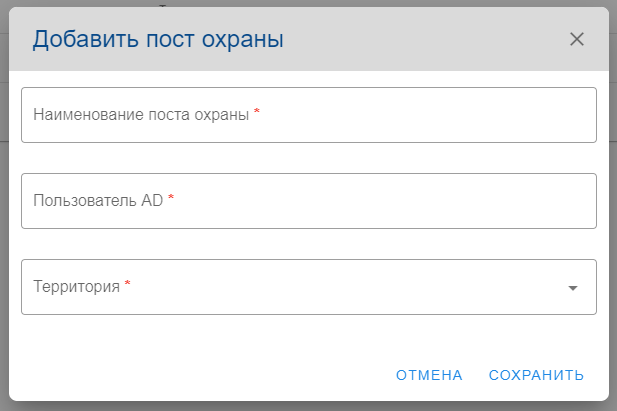Image resolution: width=617 pixels, height=411 pixels.
Task: Select the 'Территория' label text
Action: coord(77,286)
